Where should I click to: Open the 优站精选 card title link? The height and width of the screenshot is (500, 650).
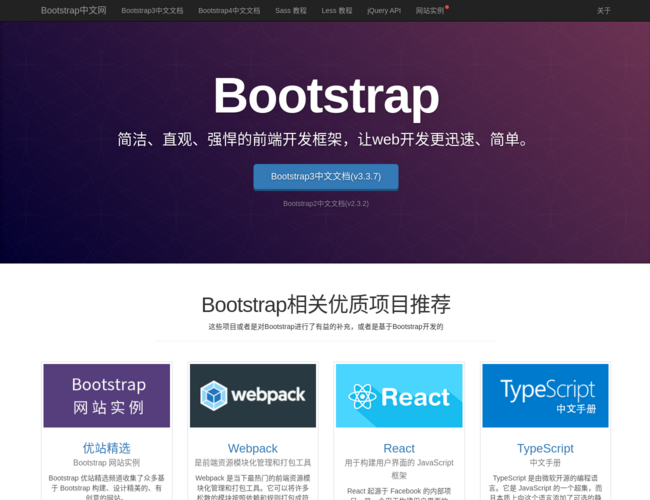107,448
